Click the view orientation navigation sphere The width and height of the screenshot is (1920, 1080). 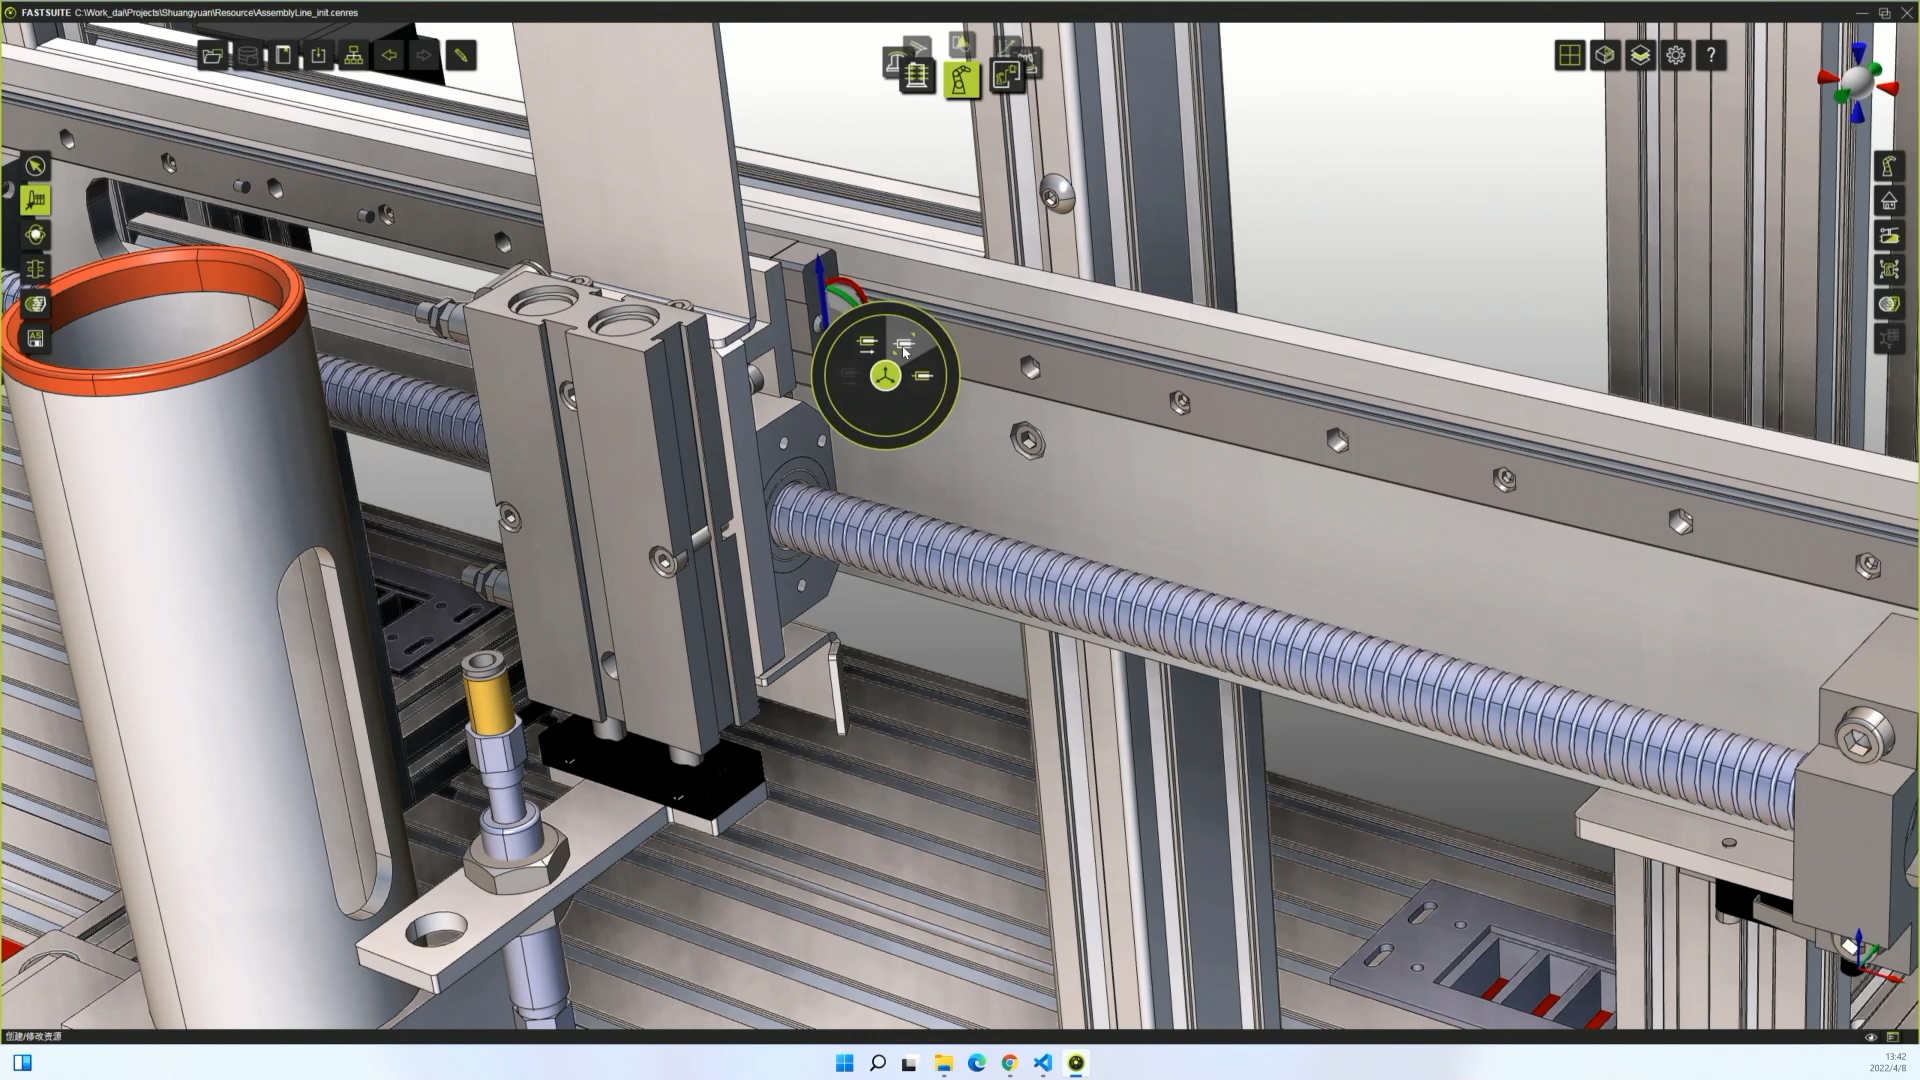coord(1857,84)
